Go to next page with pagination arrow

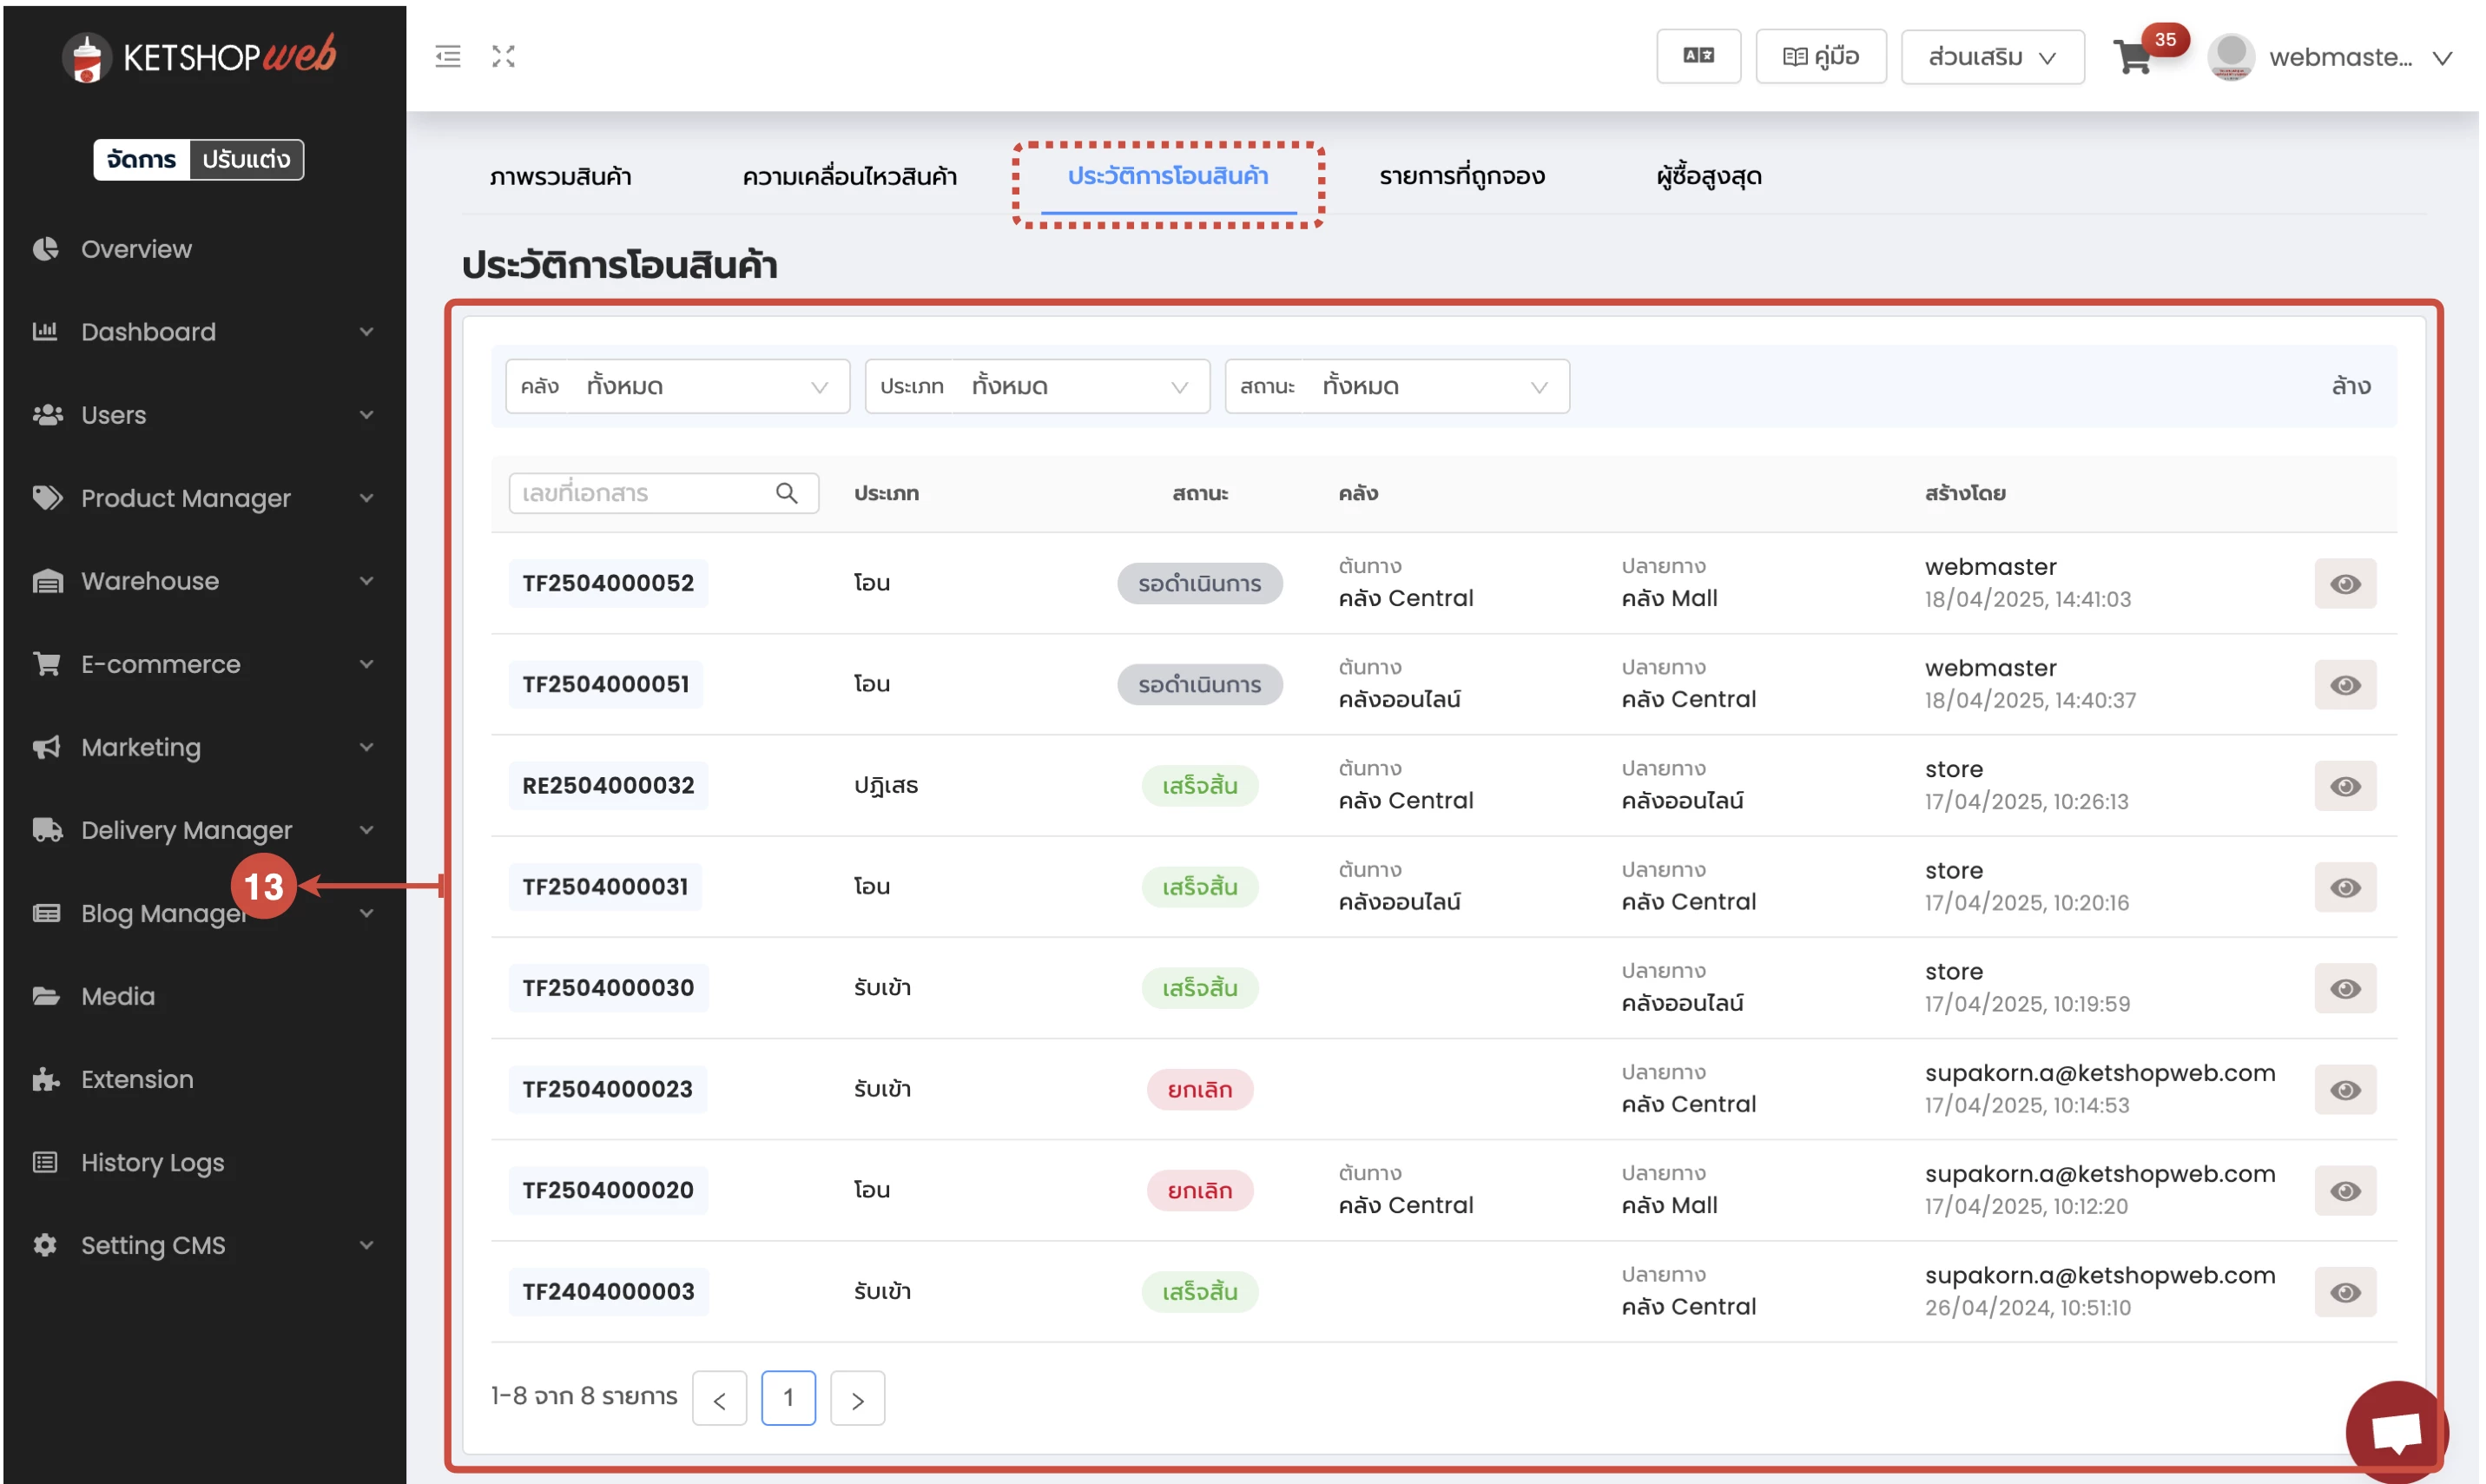tap(857, 1399)
